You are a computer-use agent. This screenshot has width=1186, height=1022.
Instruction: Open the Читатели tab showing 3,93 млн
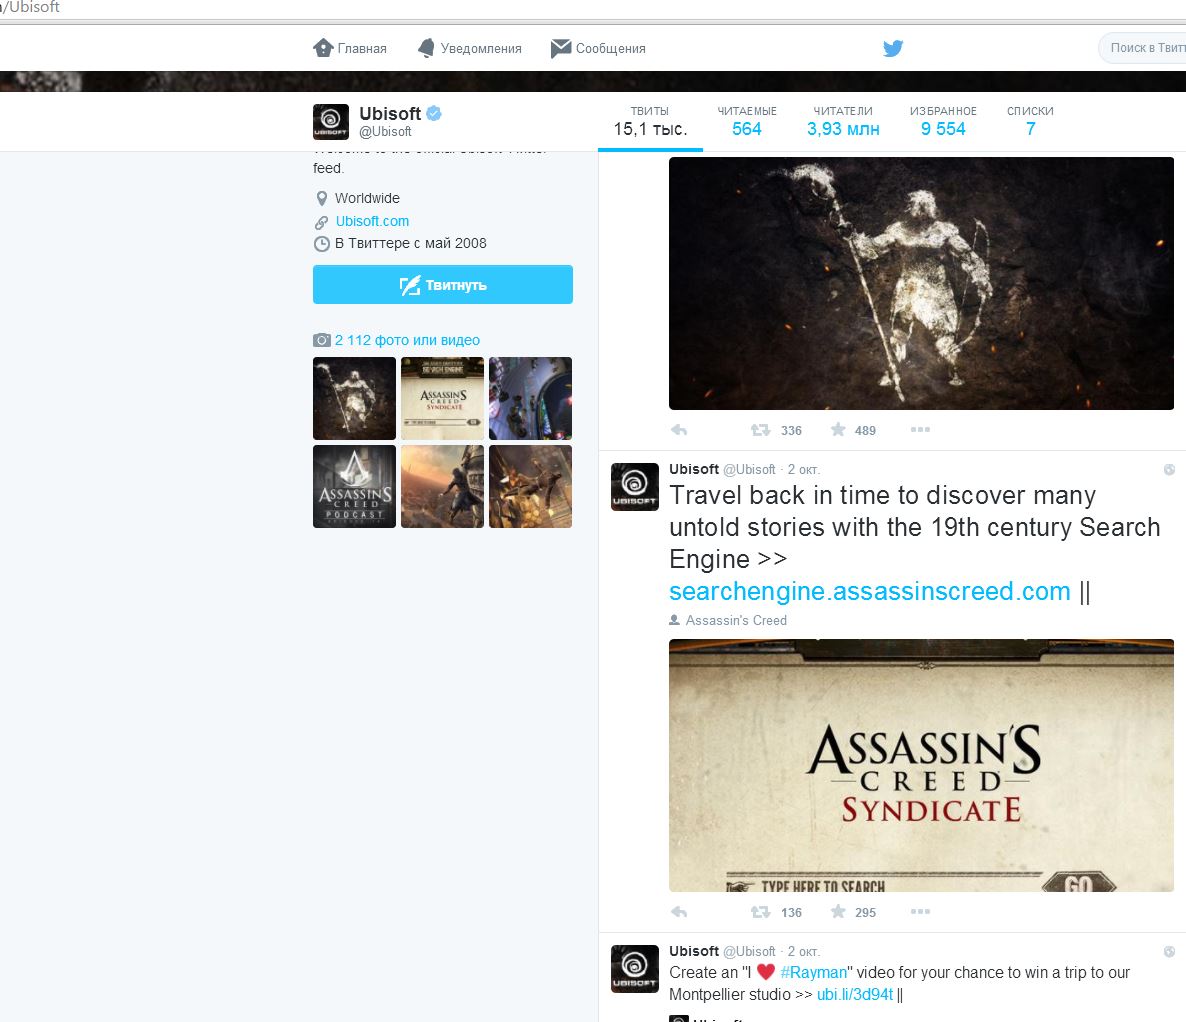[x=843, y=121]
